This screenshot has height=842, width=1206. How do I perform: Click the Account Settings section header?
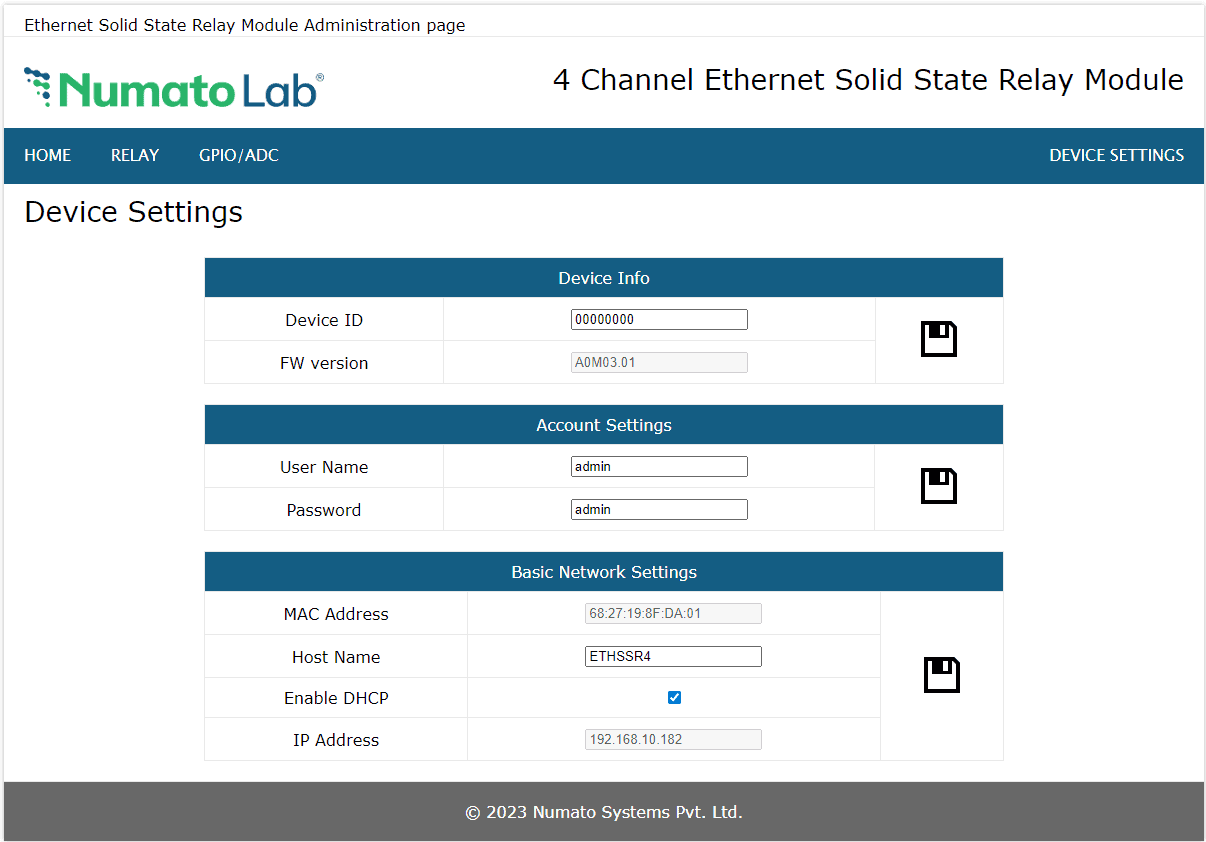point(604,425)
